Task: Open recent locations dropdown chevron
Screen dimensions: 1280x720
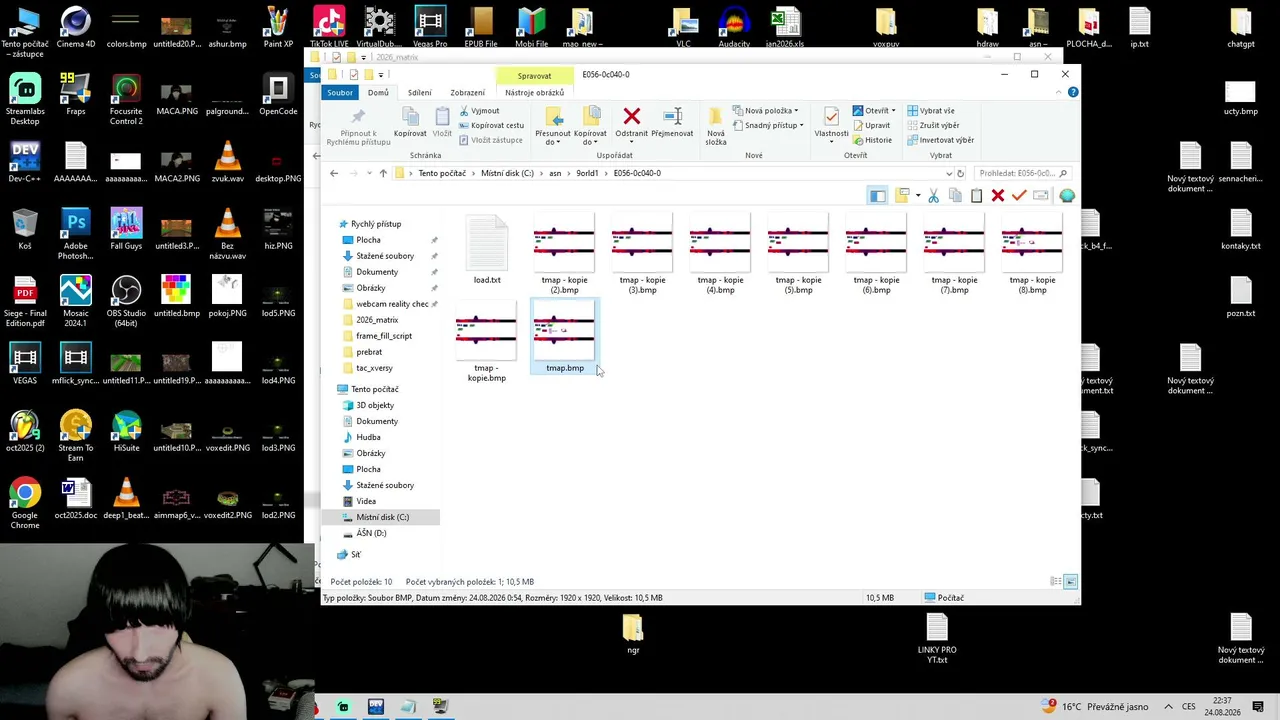Action: 369,173
